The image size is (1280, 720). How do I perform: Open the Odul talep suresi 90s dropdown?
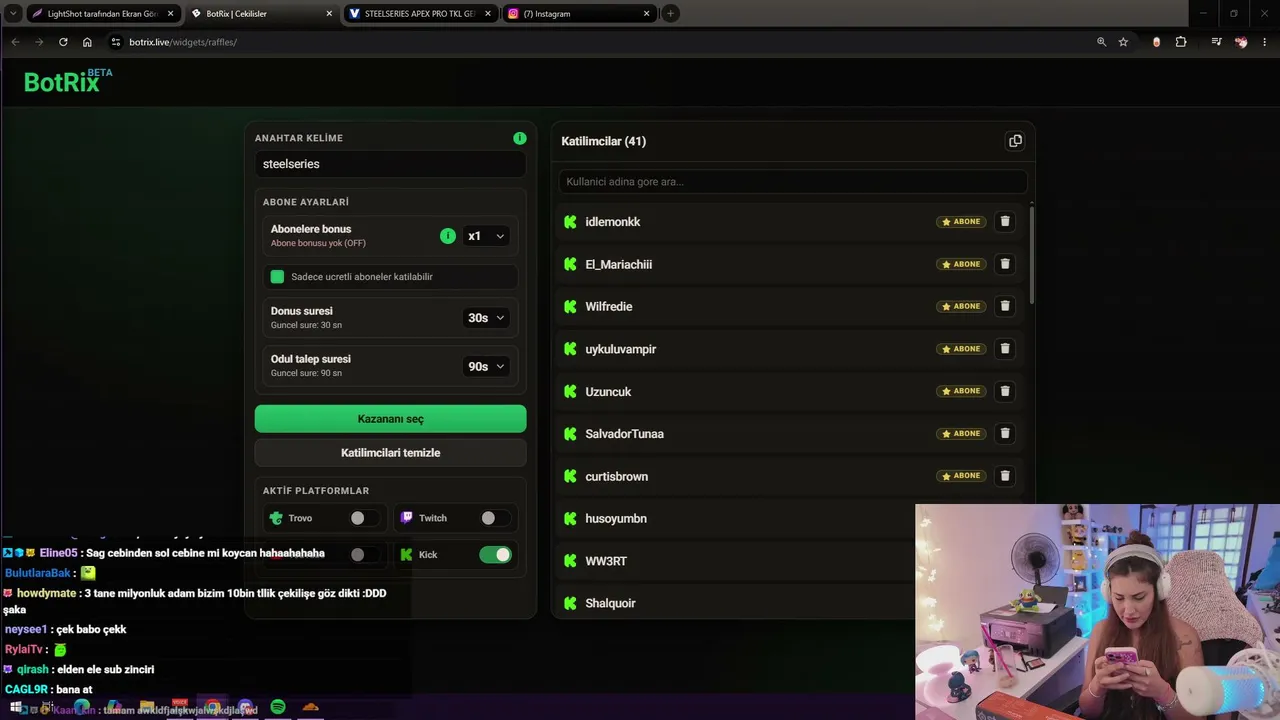pos(486,366)
